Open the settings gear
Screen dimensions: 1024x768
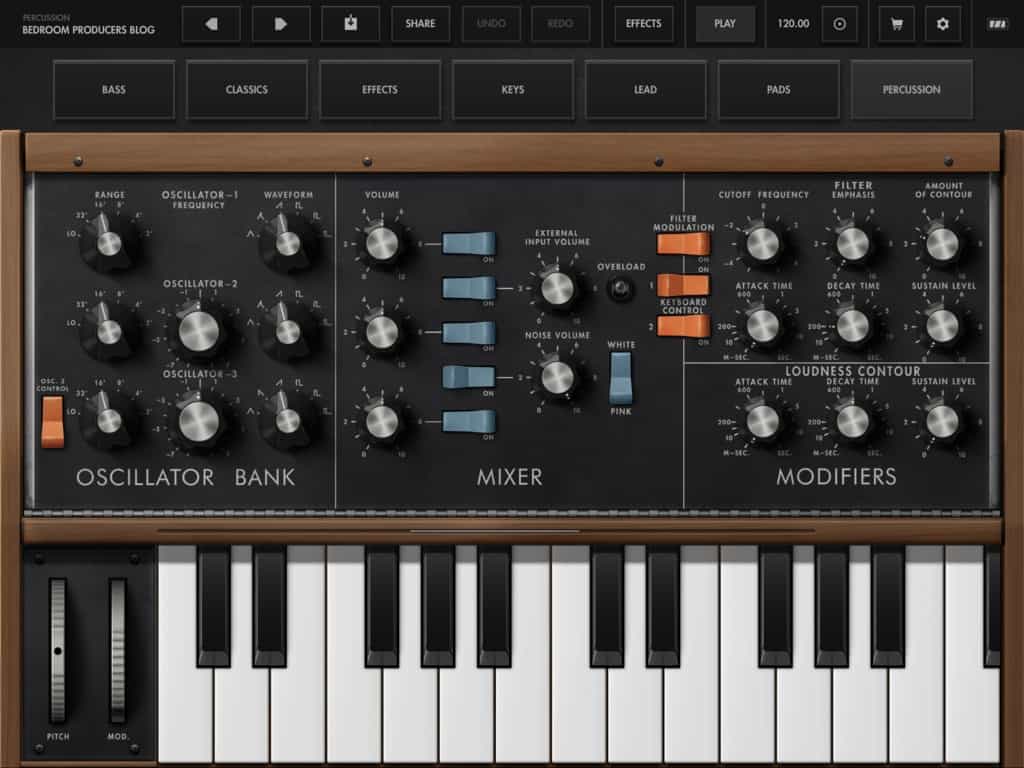(942, 24)
